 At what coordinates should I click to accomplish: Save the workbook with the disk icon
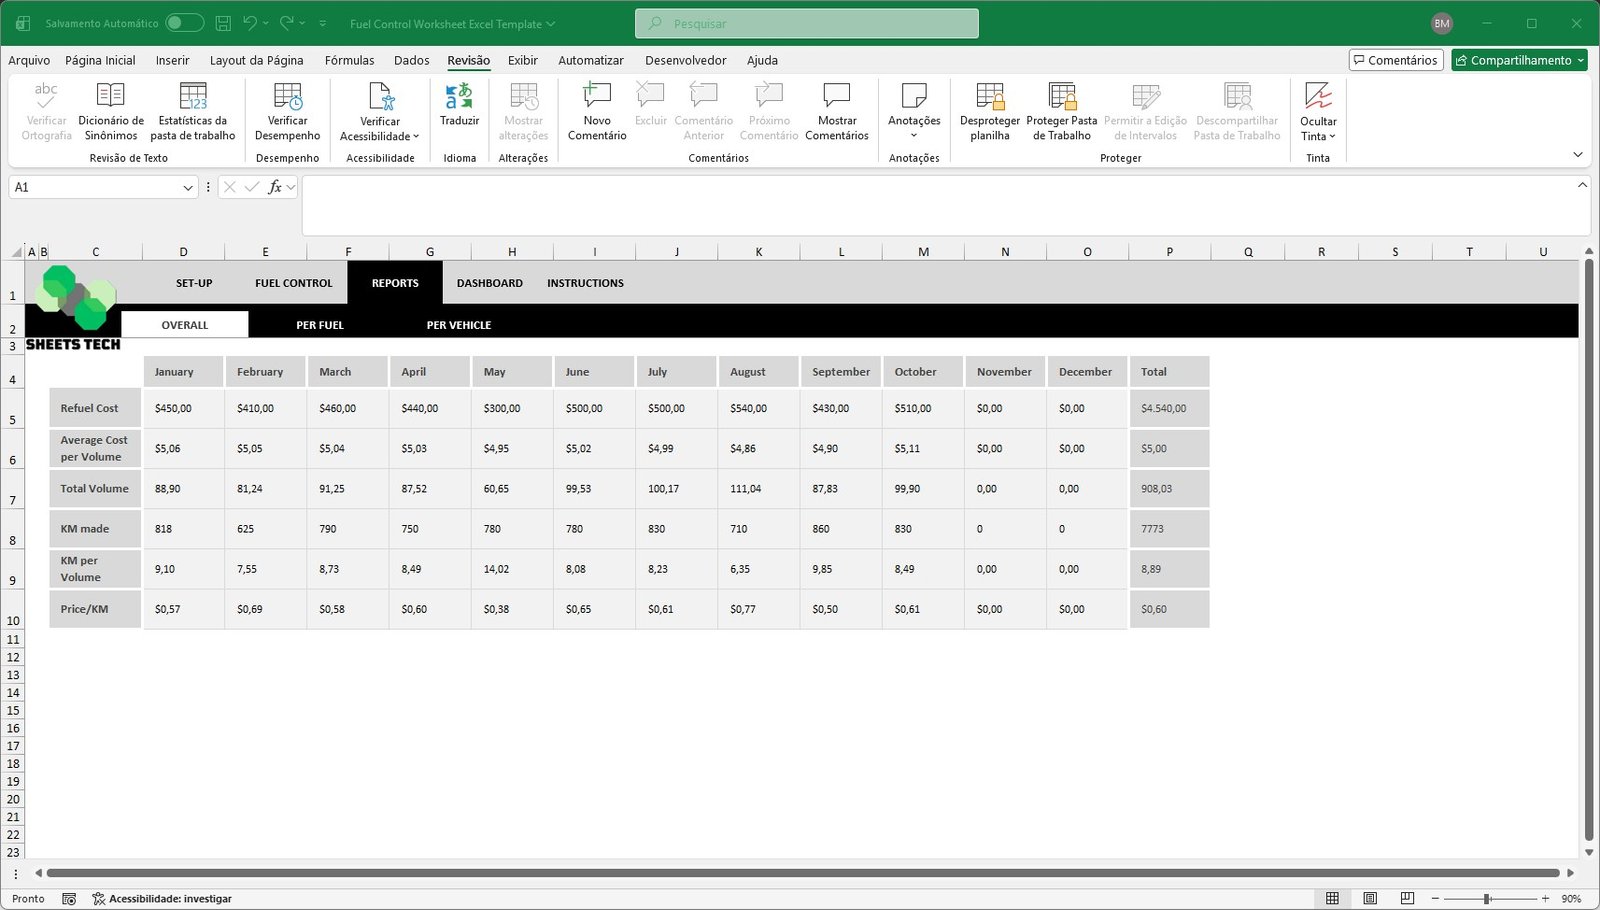tap(224, 23)
